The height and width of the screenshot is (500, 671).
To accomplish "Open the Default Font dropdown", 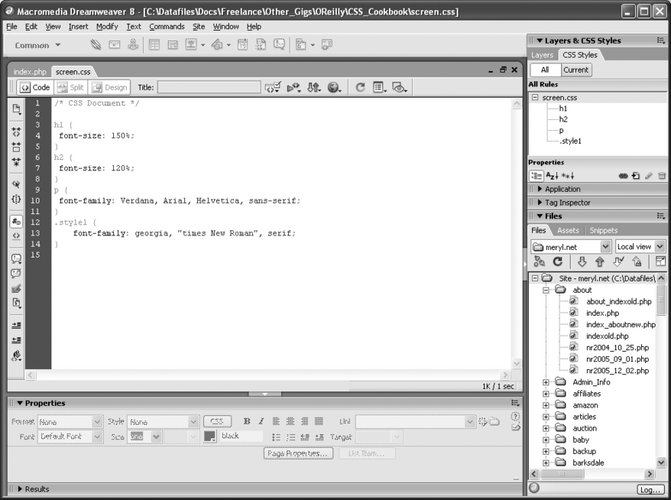I will pyautogui.click(x=97, y=437).
